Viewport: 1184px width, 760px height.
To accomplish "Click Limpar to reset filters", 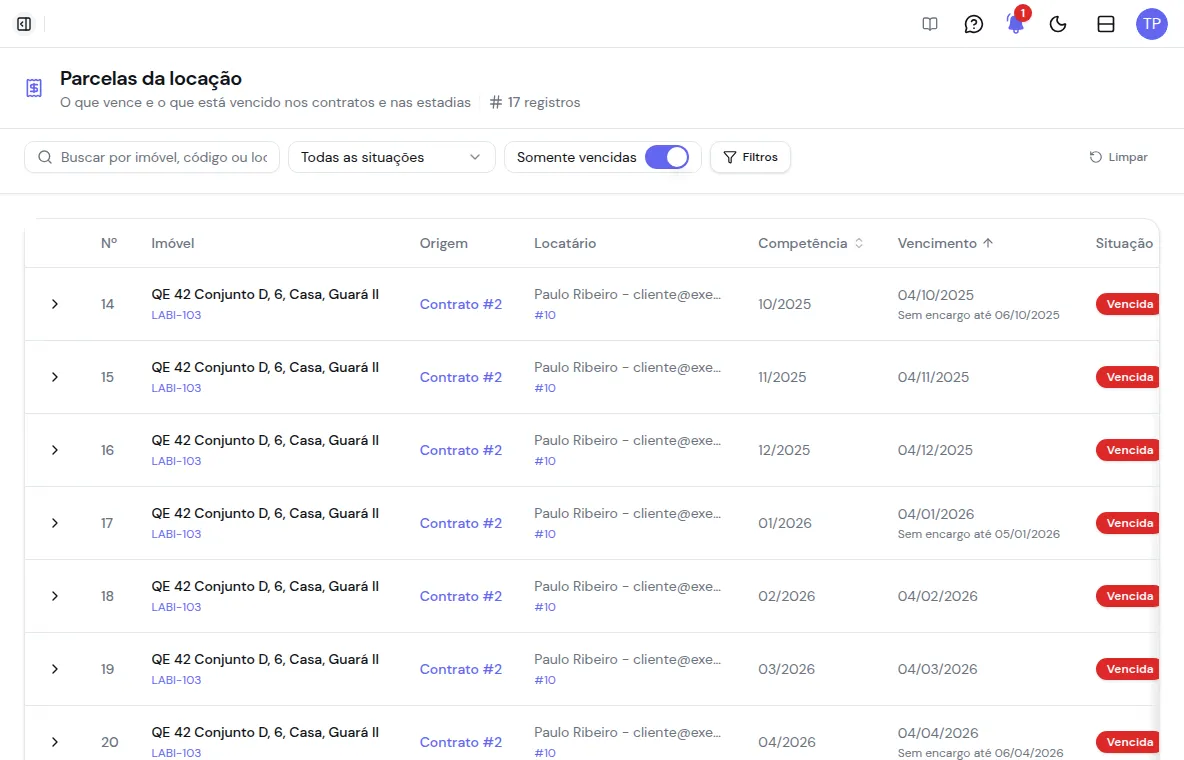I will pos(1118,157).
